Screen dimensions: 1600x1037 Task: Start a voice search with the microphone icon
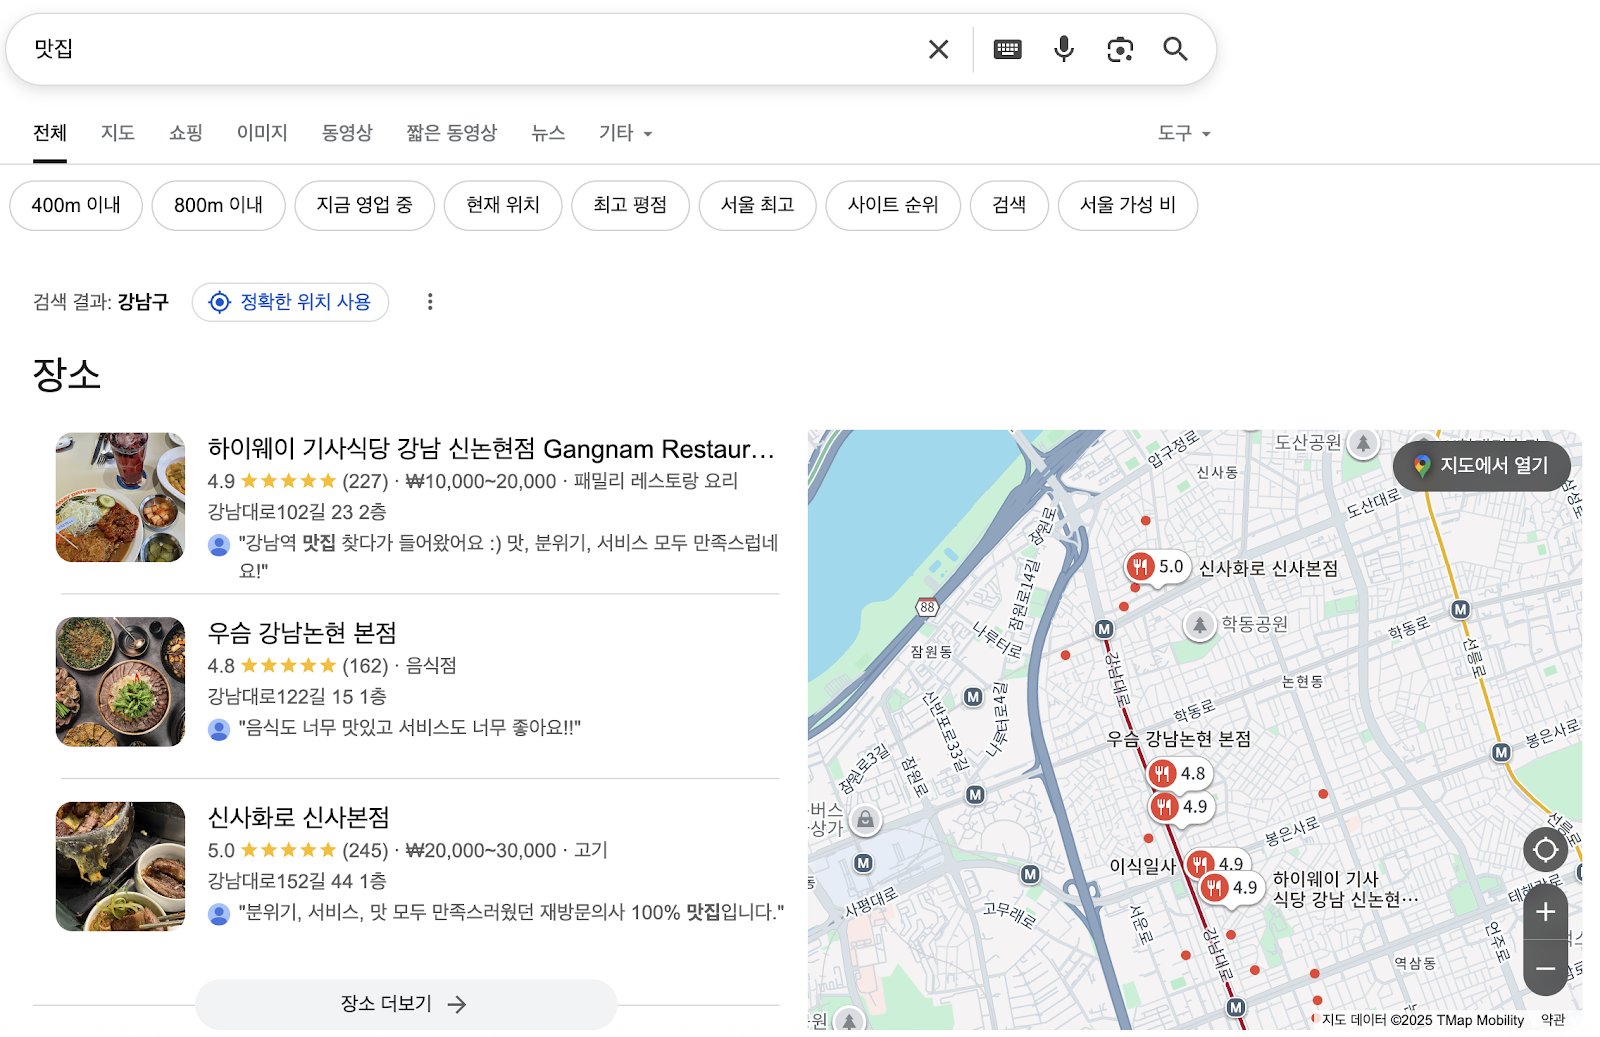pyautogui.click(x=1063, y=48)
